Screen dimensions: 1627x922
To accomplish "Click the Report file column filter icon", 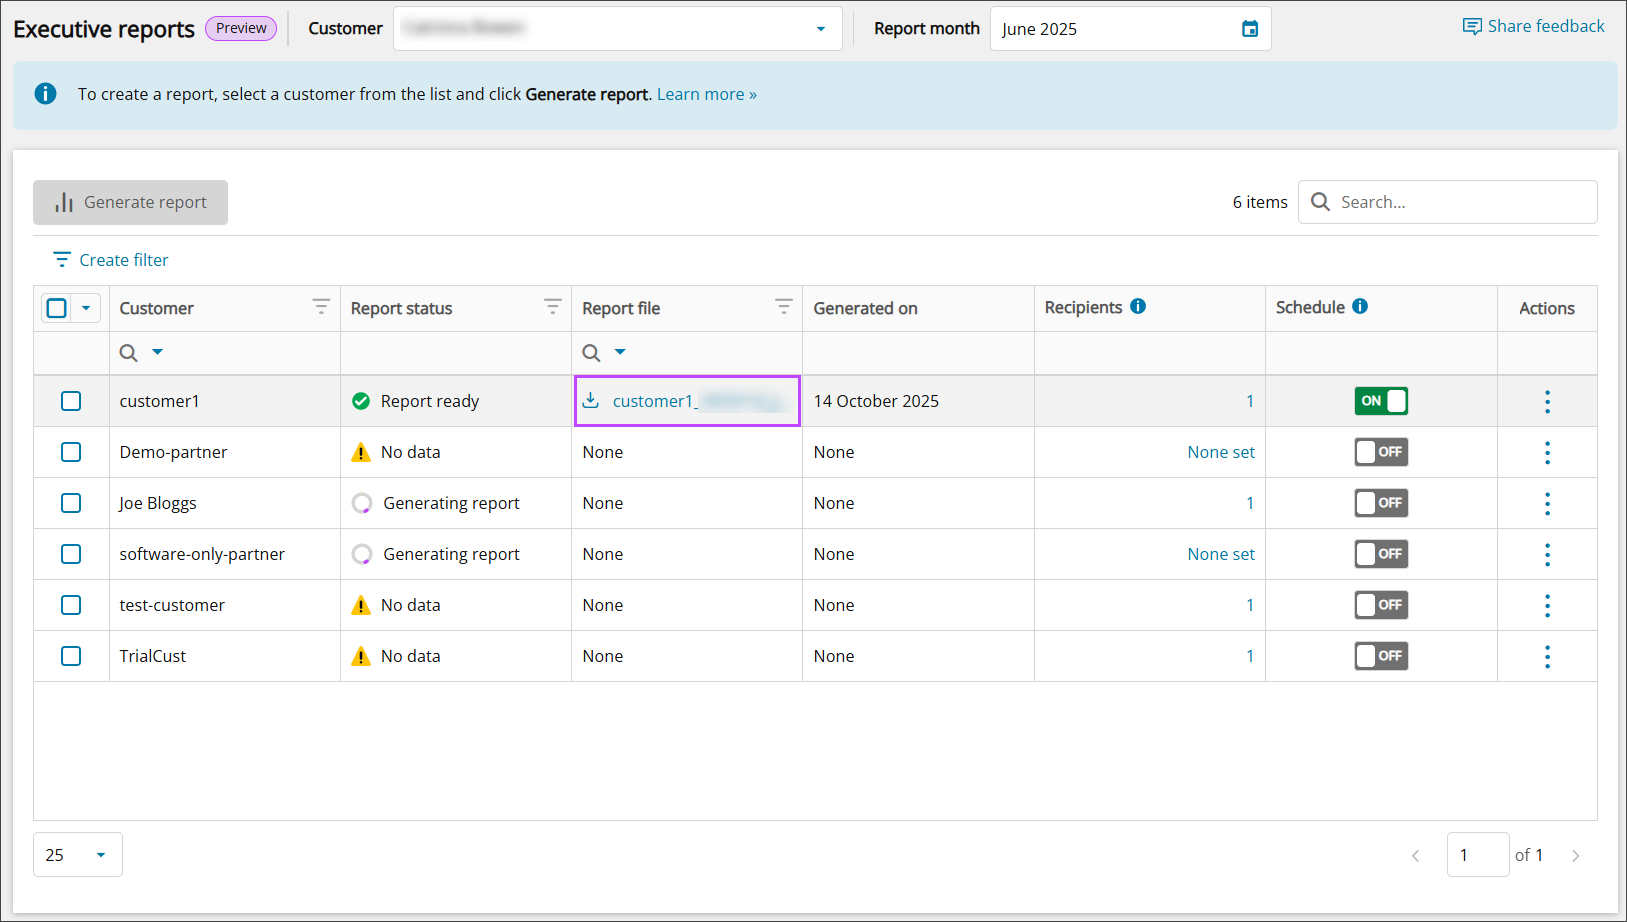I will [x=783, y=307].
